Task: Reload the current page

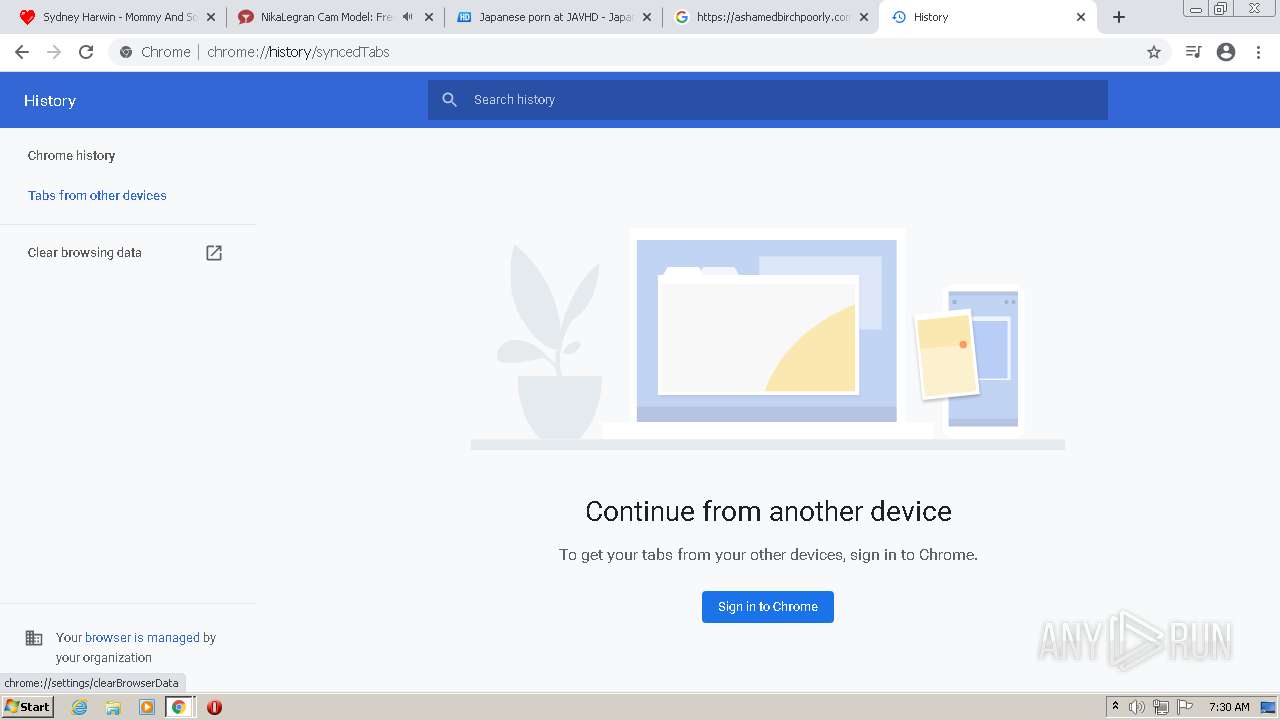Action: click(x=86, y=52)
